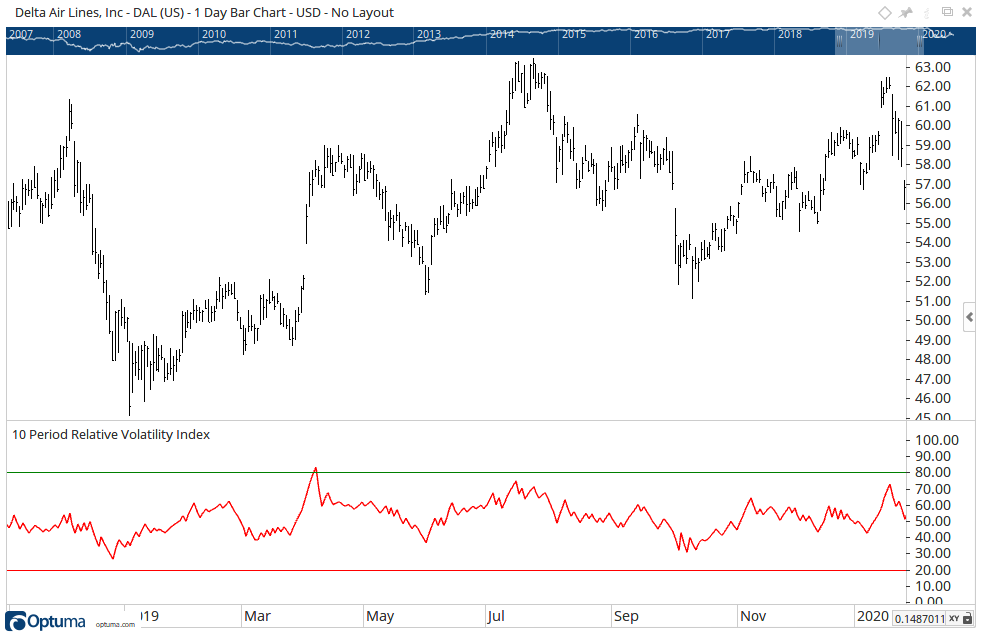Image resolution: width=982 pixels, height=635 pixels.
Task: Jump to 2018 in the overview timeline
Action: (x=790, y=34)
